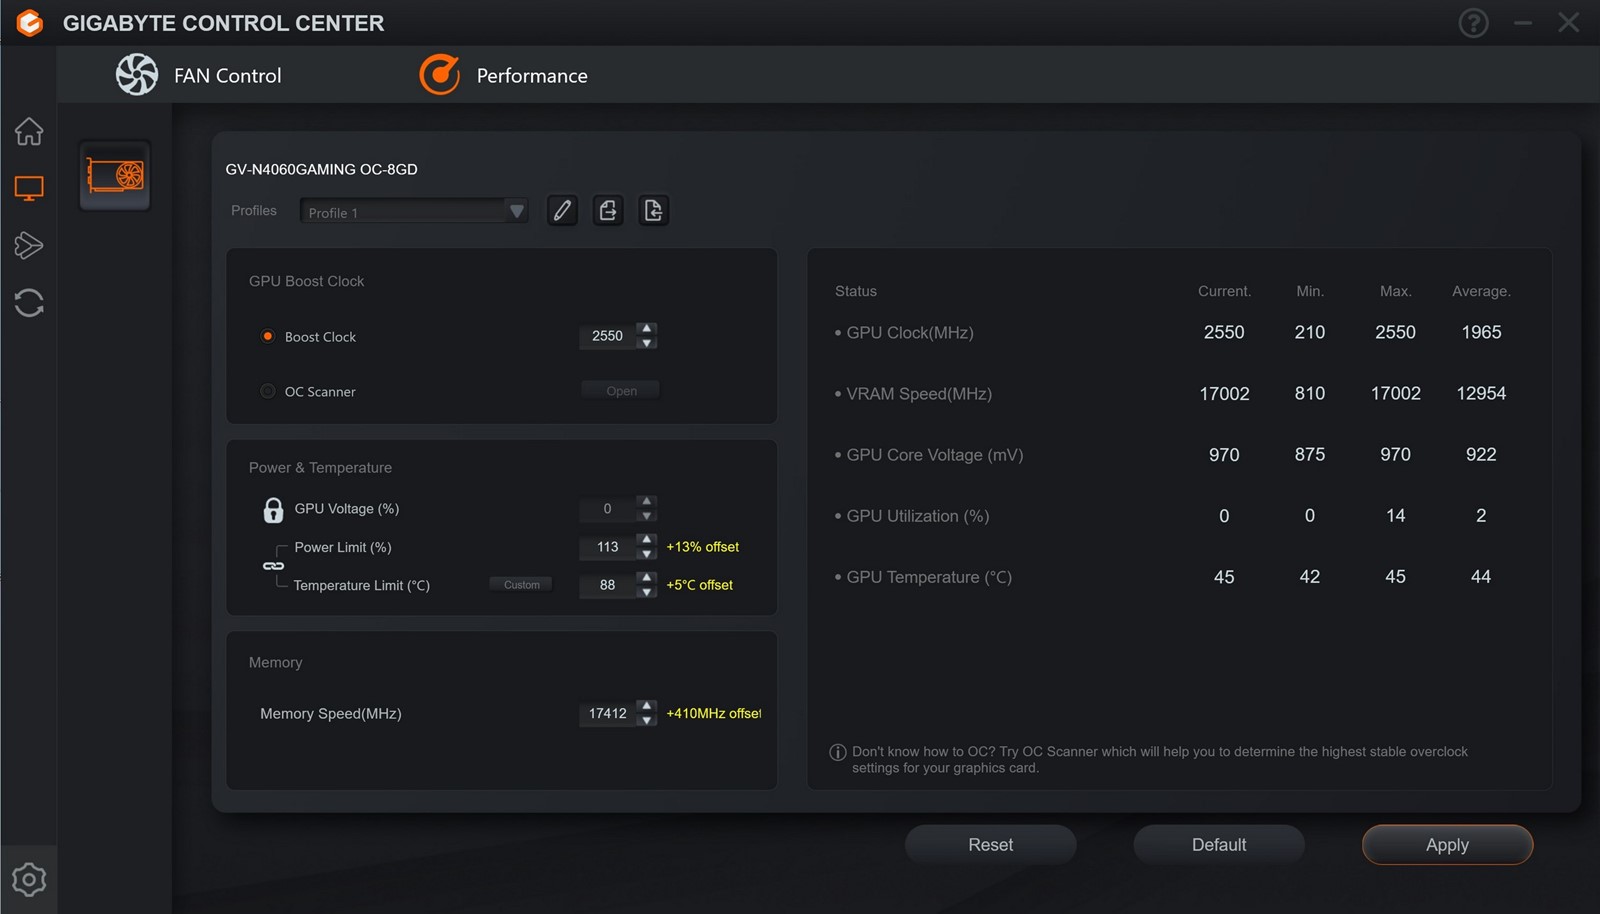This screenshot has width=1600, height=914.
Task: Select the OC Scanner radio button
Action: (267, 391)
